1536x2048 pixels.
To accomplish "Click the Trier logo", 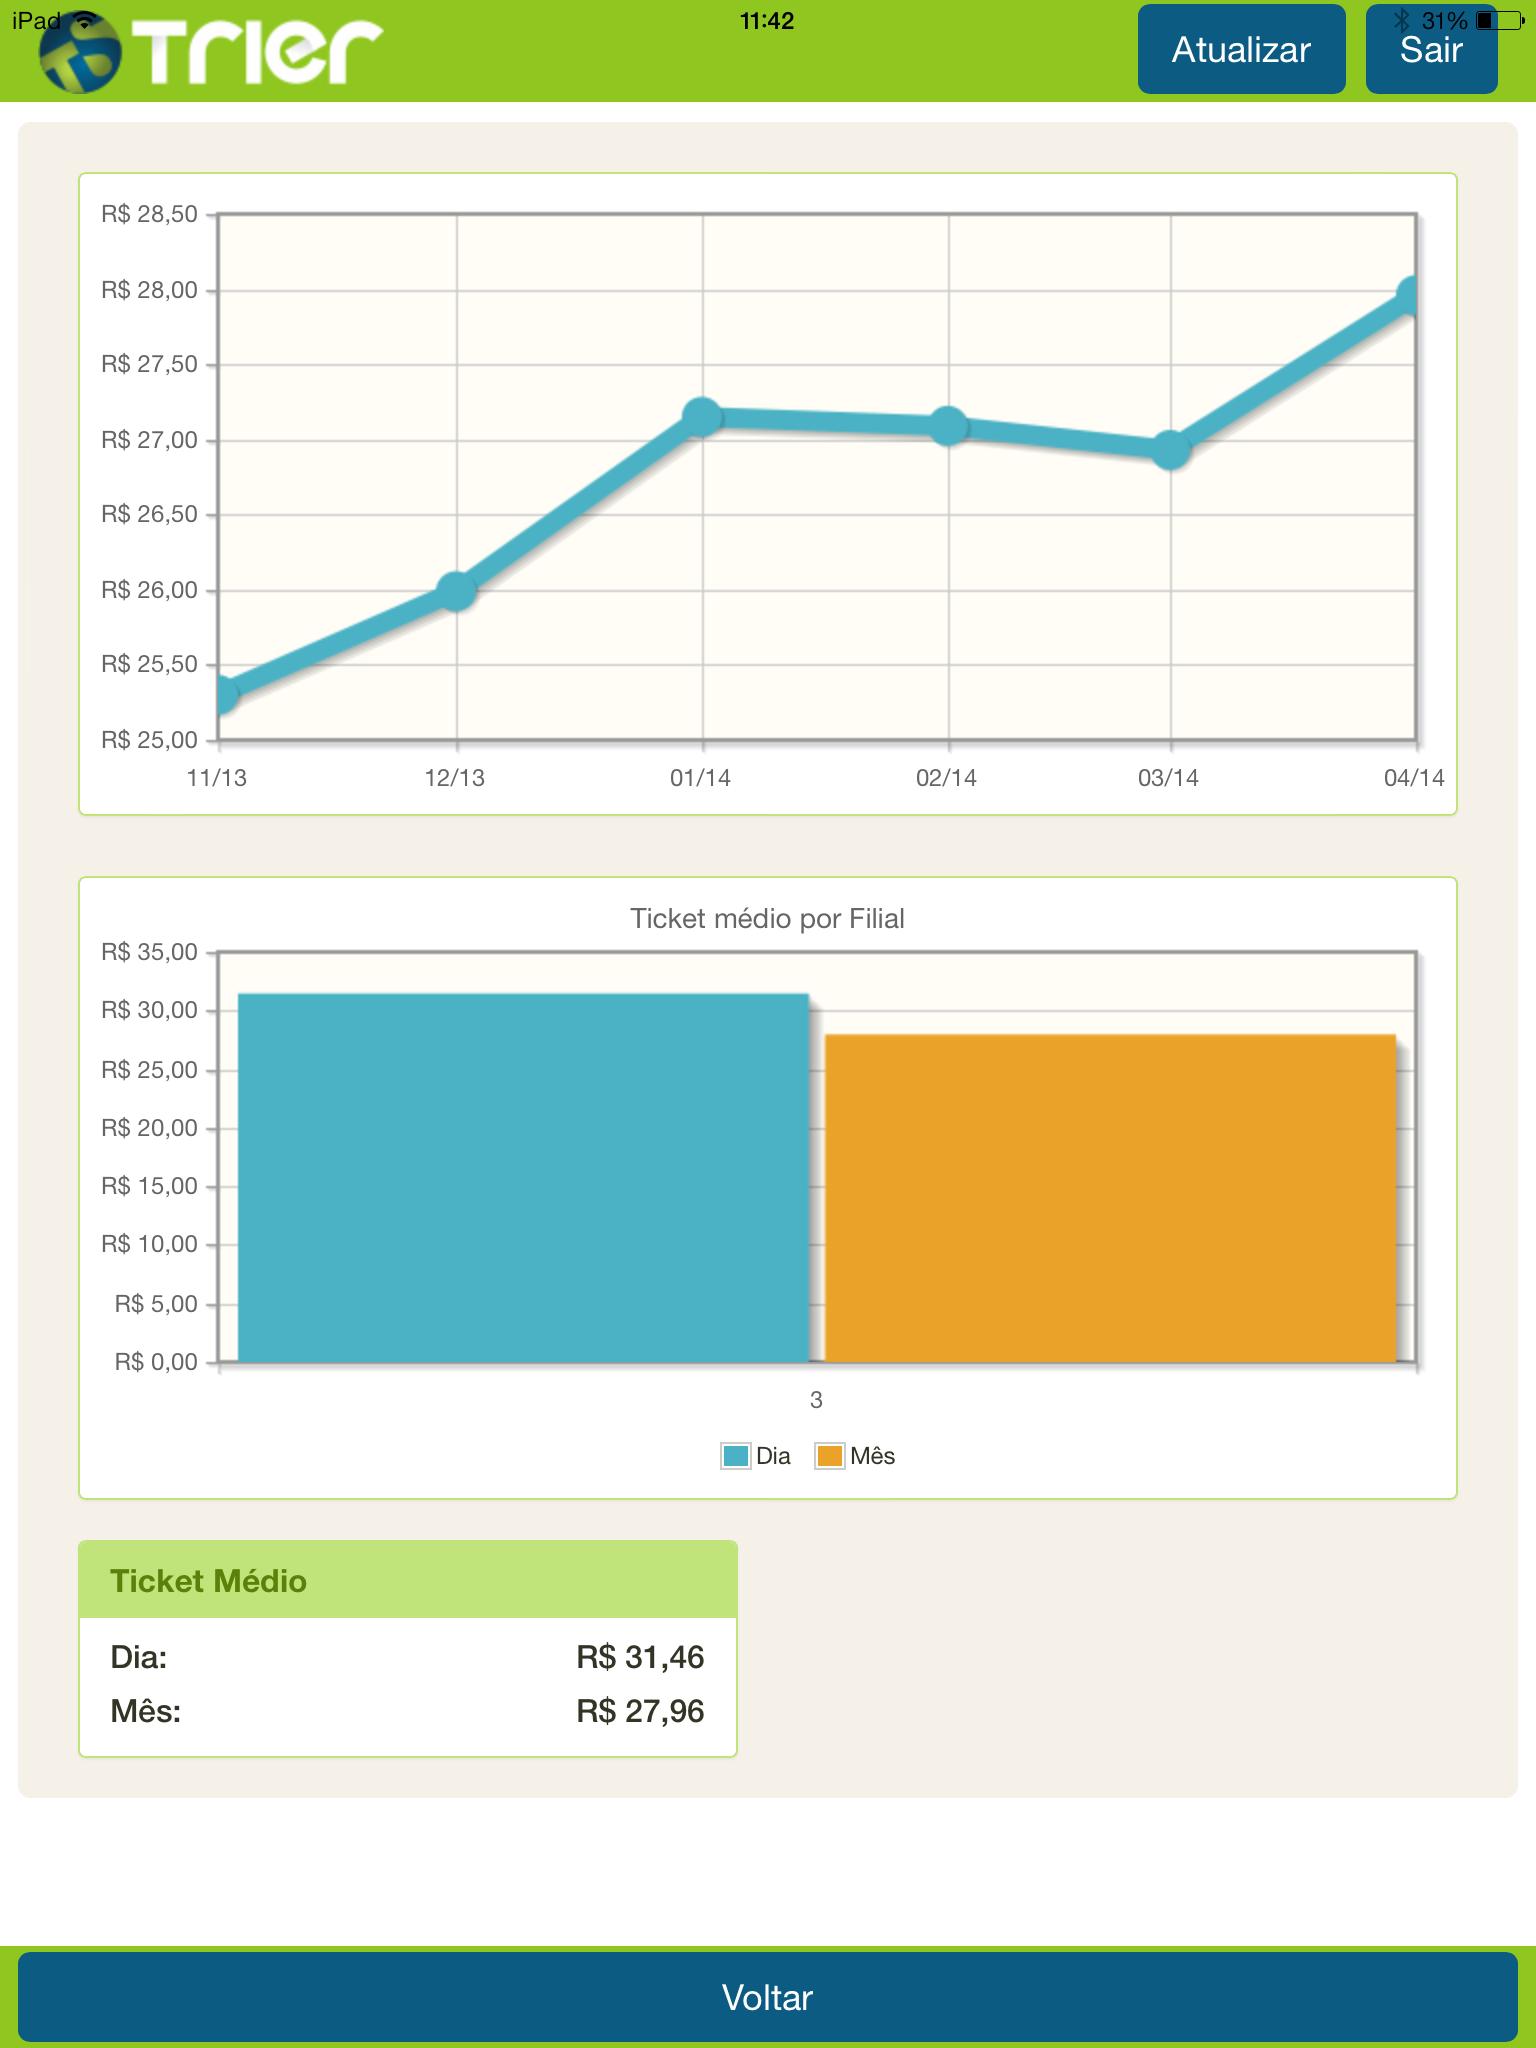I will pyautogui.click(x=211, y=52).
